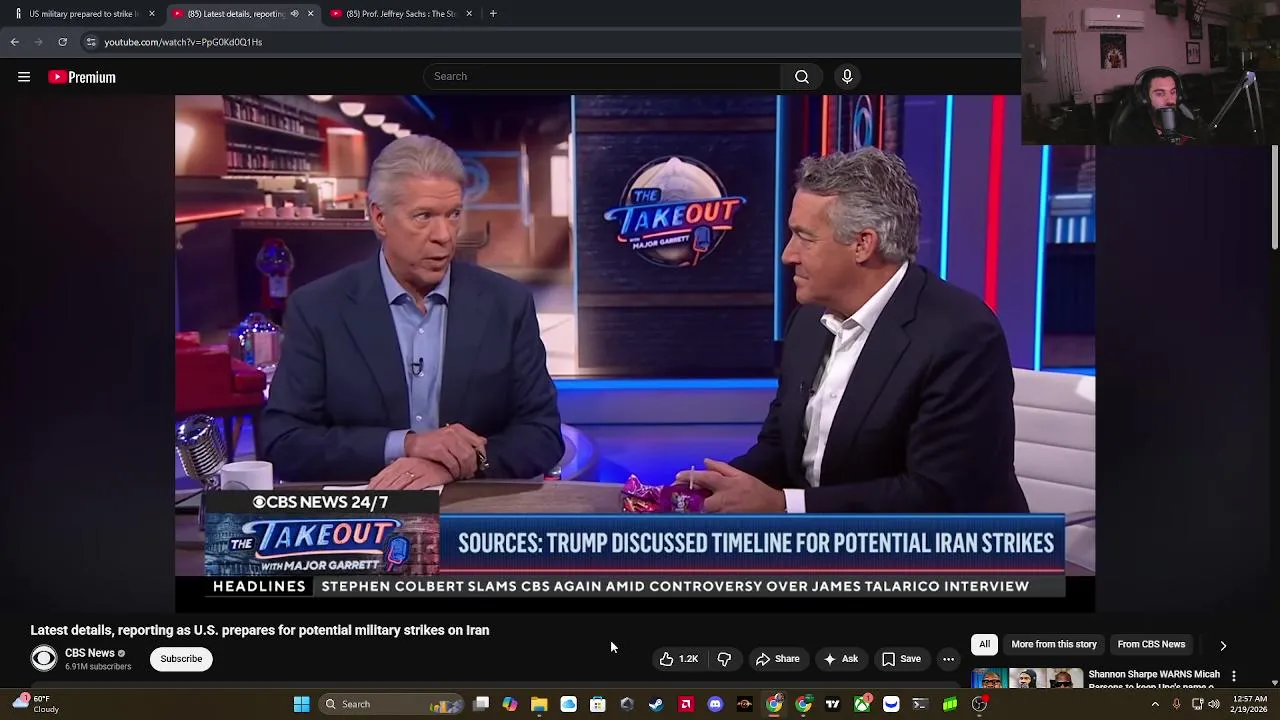1280x720 pixels.
Task: Focus the YouTube search field
Action: pyautogui.click(x=602, y=76)
